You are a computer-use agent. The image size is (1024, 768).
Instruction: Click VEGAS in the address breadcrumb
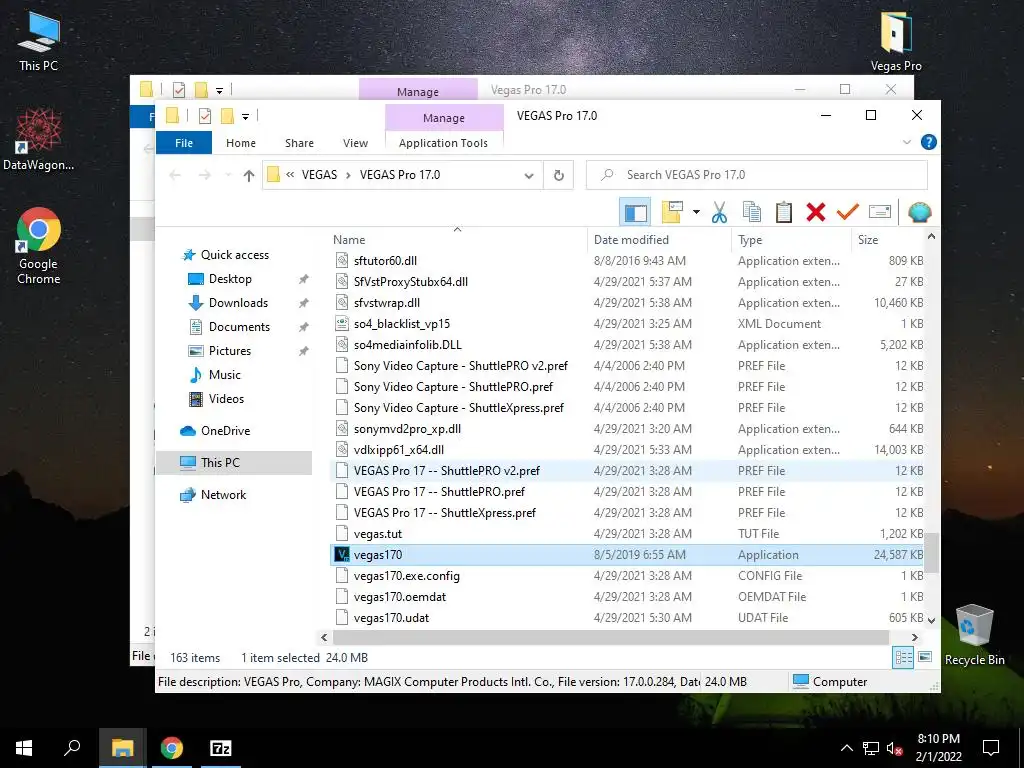click(x=319, y=174)
